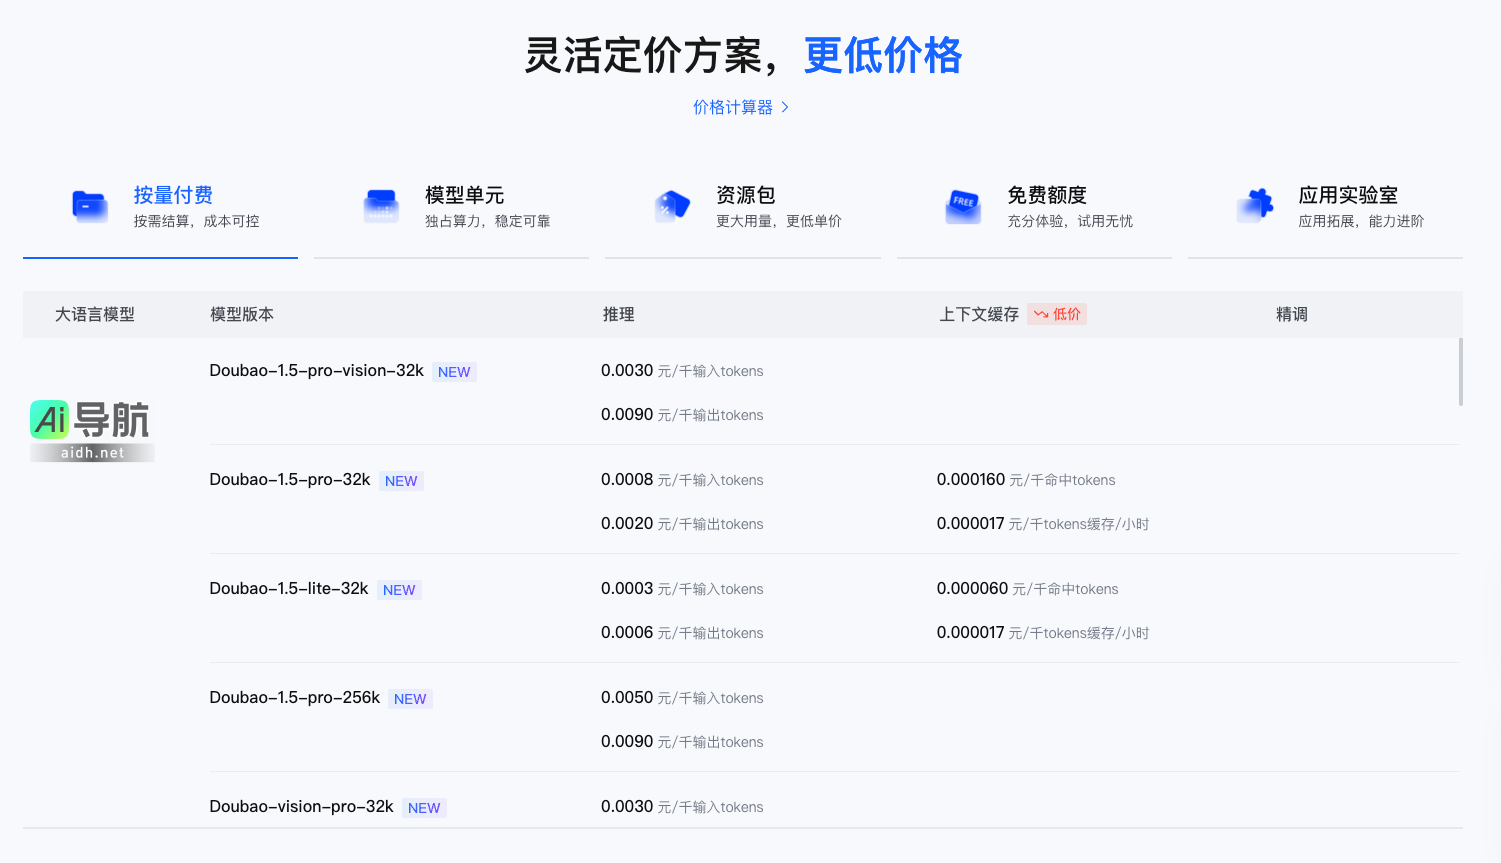Open the 价格计算器 link
The height and width of the screenshot is (863, 1501).
[733, 107]
